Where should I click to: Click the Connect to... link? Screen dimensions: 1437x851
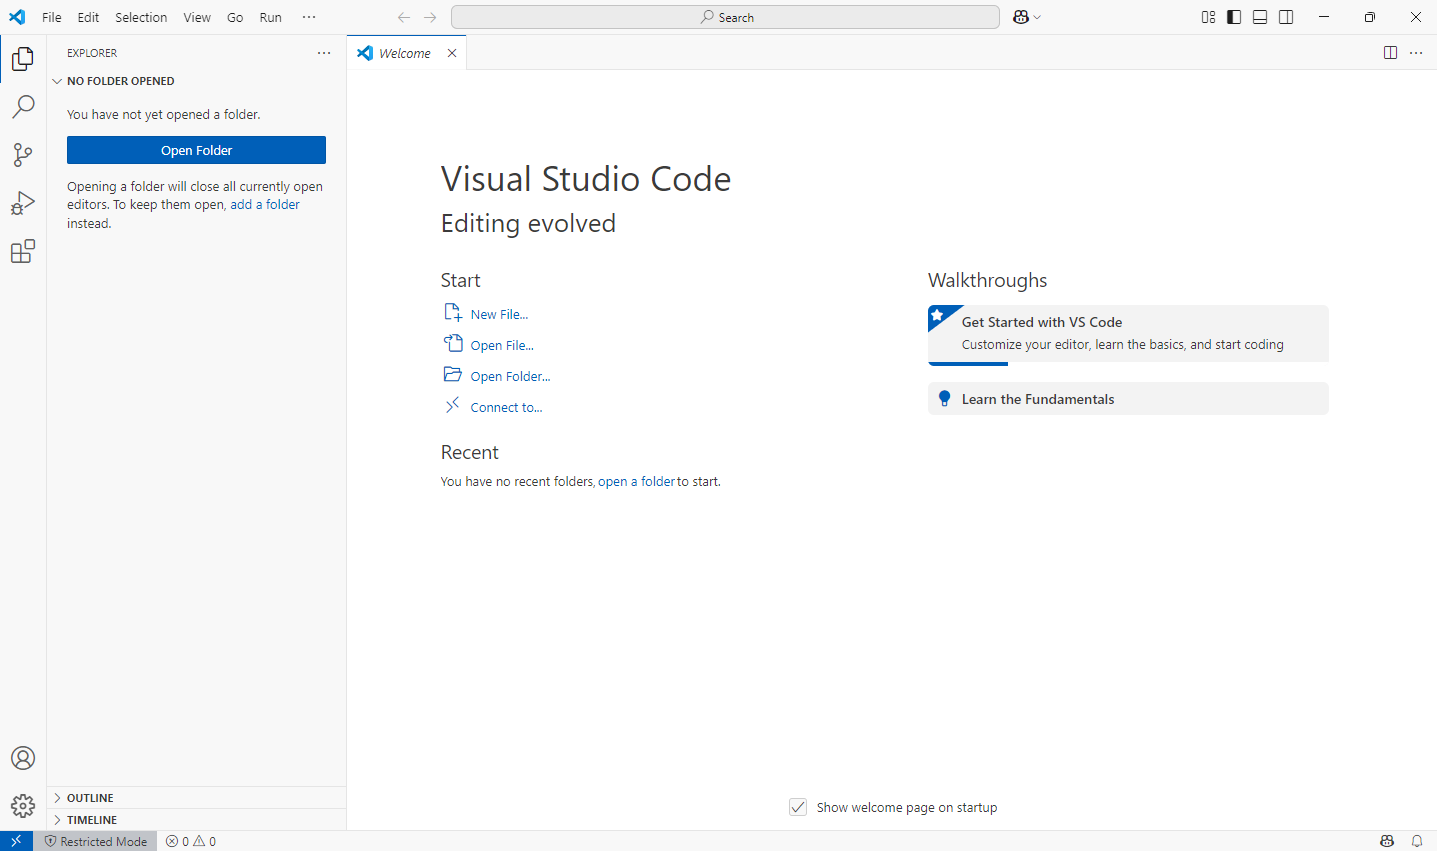coord(506,407)
